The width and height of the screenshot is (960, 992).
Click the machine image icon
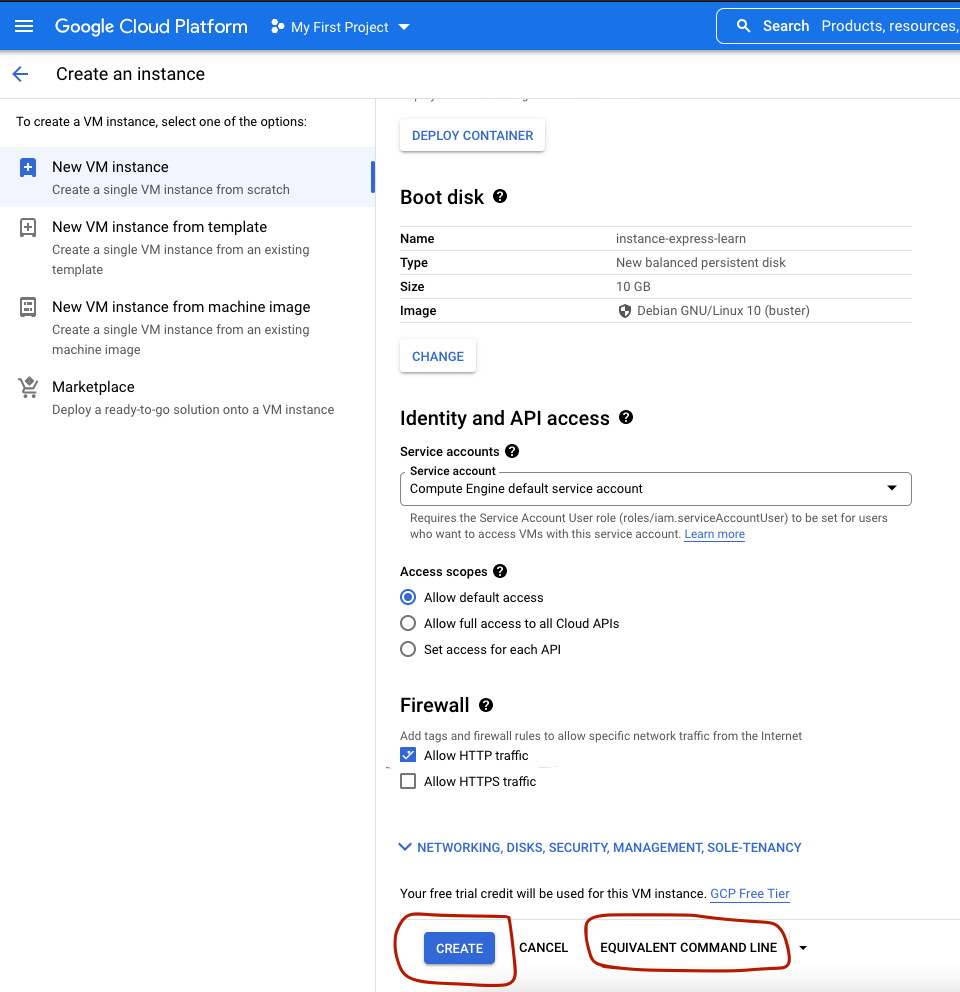pos(28,307)
